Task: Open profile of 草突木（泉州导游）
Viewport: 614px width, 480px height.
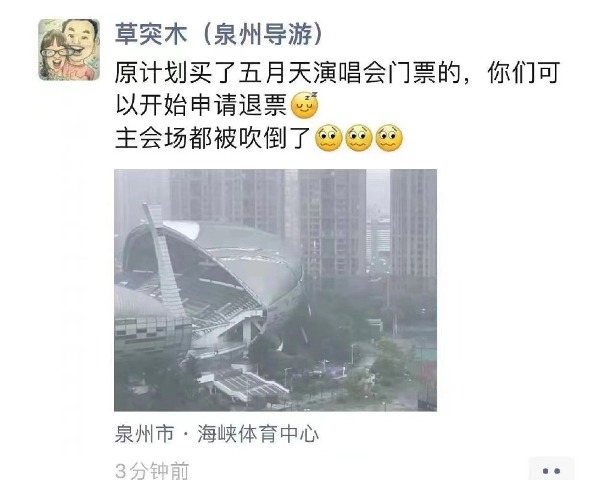Action: point(219,34)
